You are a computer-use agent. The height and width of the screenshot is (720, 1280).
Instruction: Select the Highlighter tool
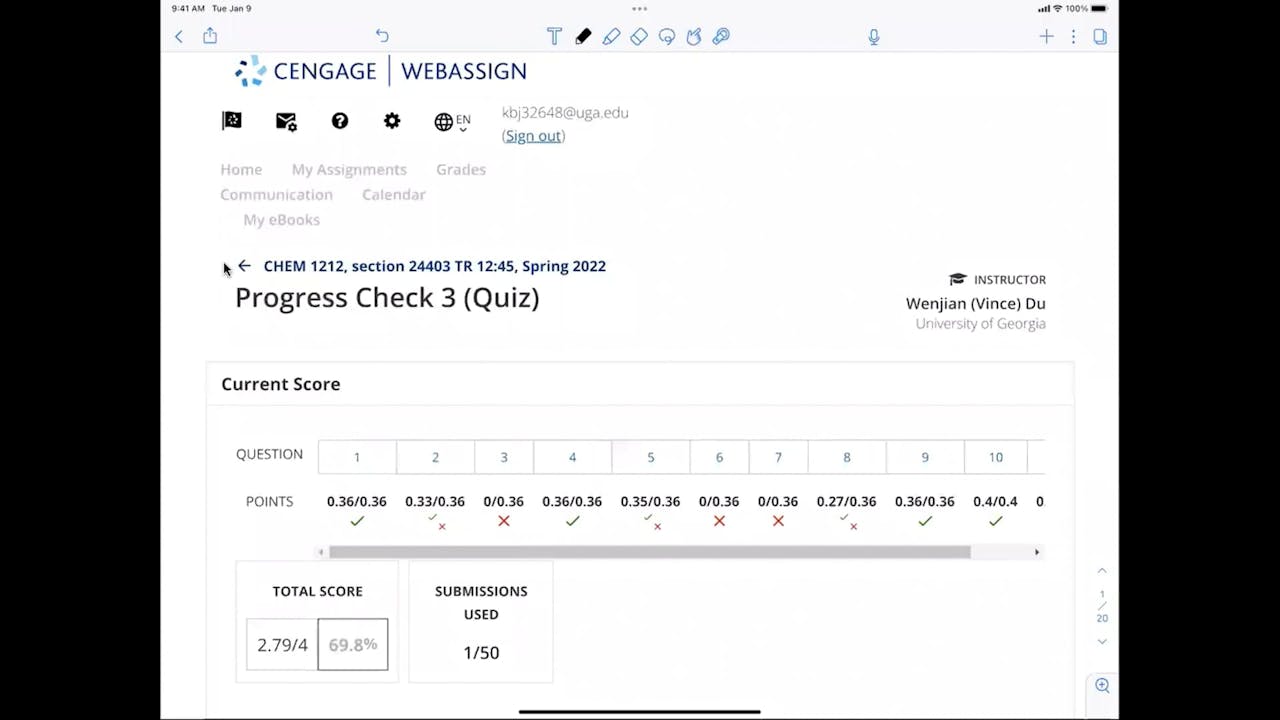[611, 37]
